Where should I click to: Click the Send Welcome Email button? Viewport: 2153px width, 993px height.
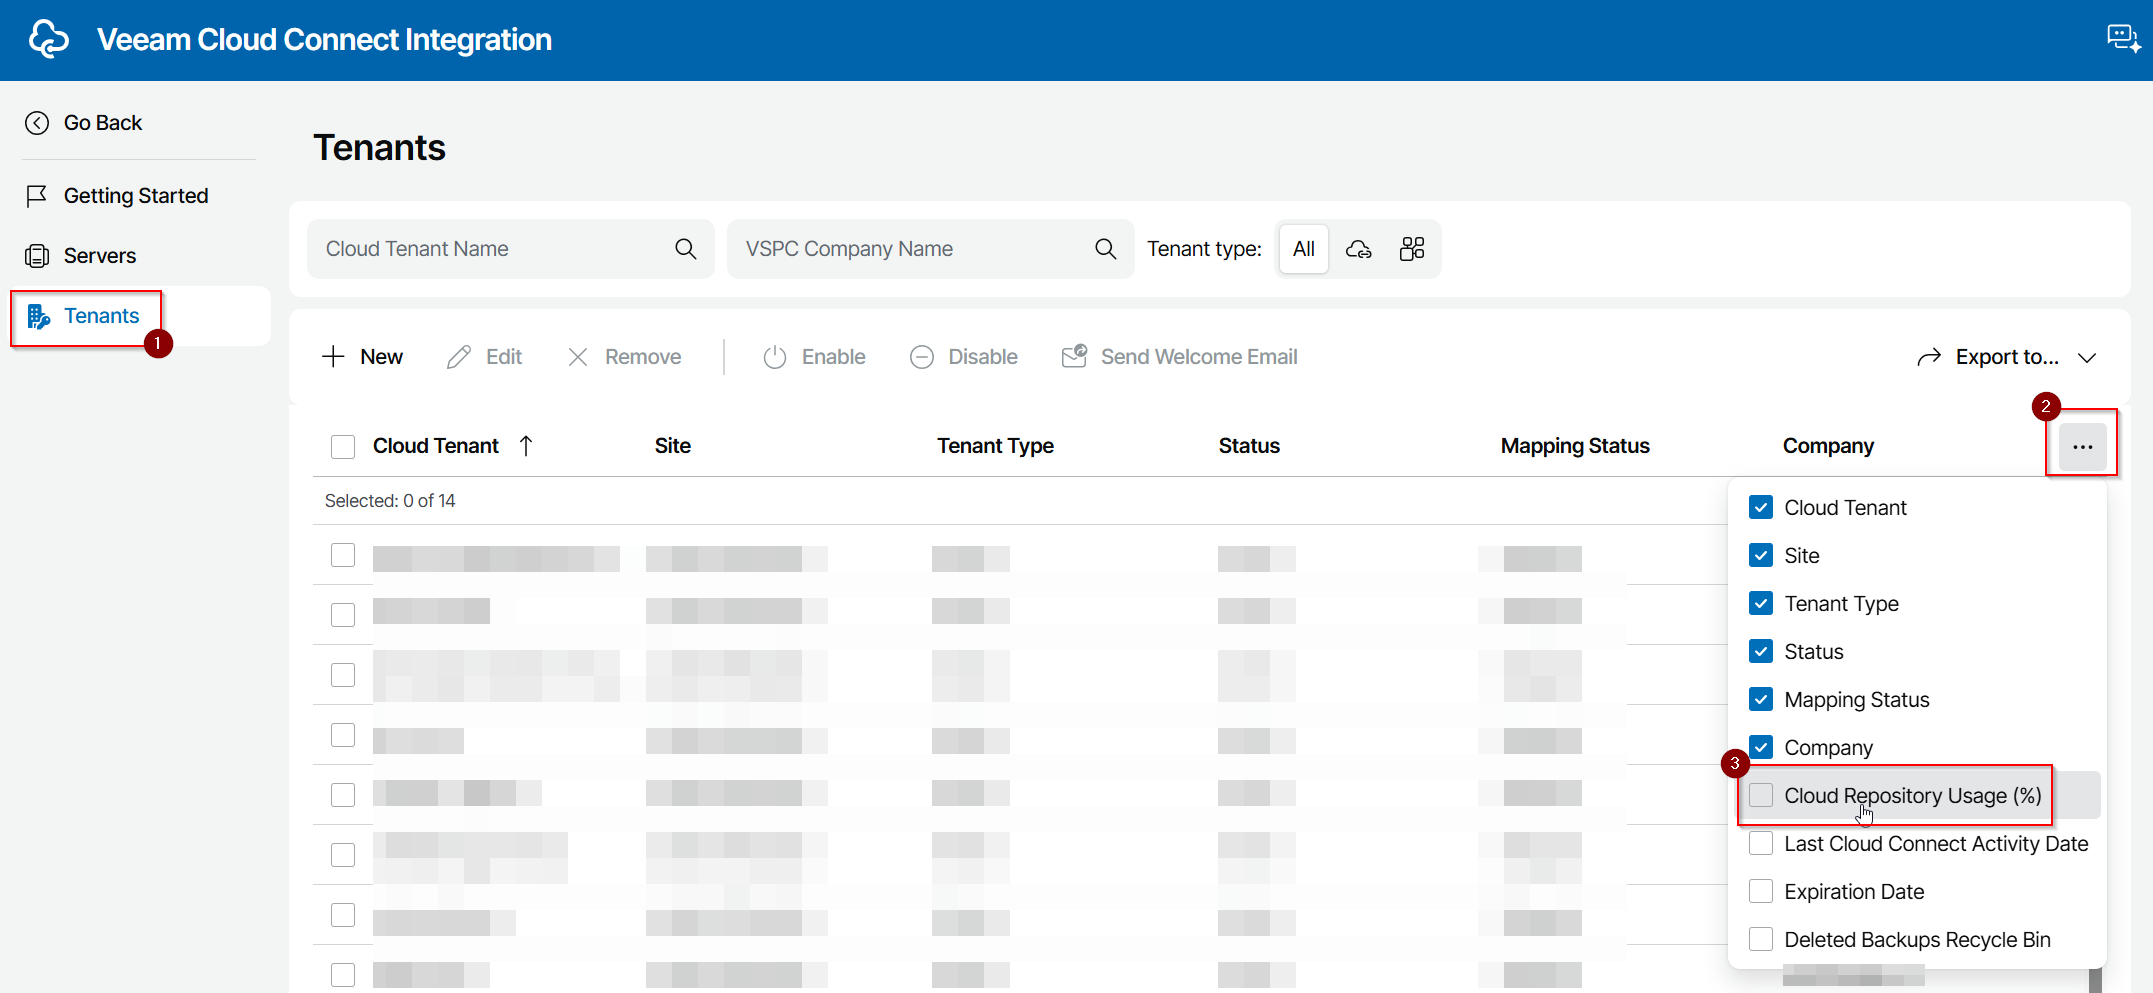pos(1180,357)
